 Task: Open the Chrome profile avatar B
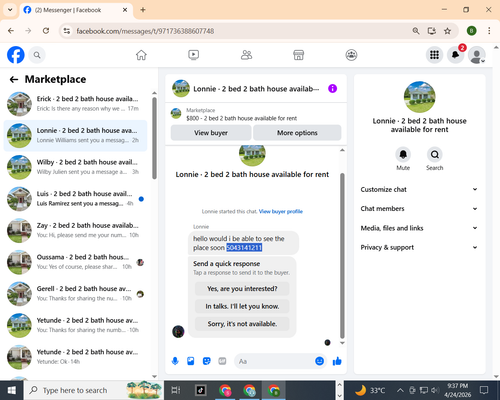click(471, 31)
